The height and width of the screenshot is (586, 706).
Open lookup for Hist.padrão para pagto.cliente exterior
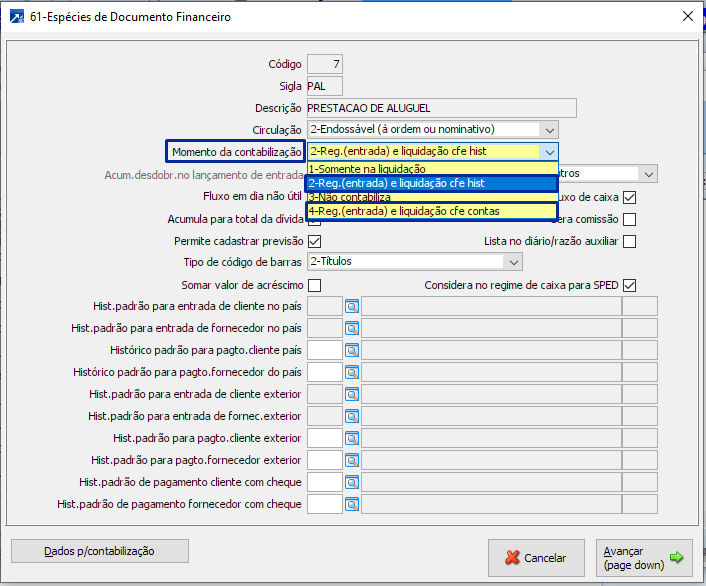[352, 438]
